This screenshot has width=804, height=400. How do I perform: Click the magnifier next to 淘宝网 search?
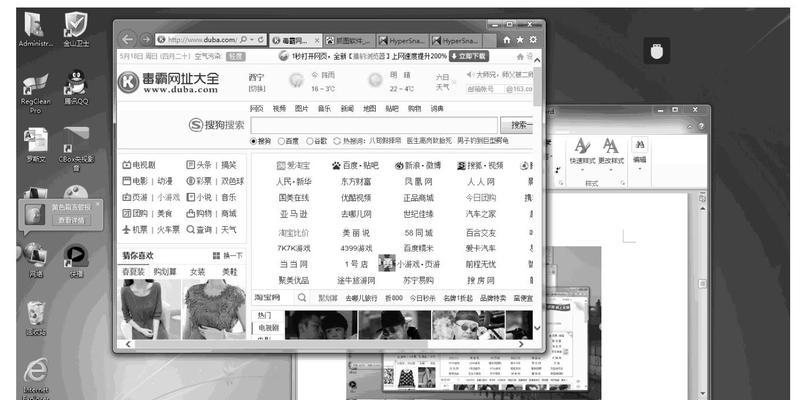(302, 297)
